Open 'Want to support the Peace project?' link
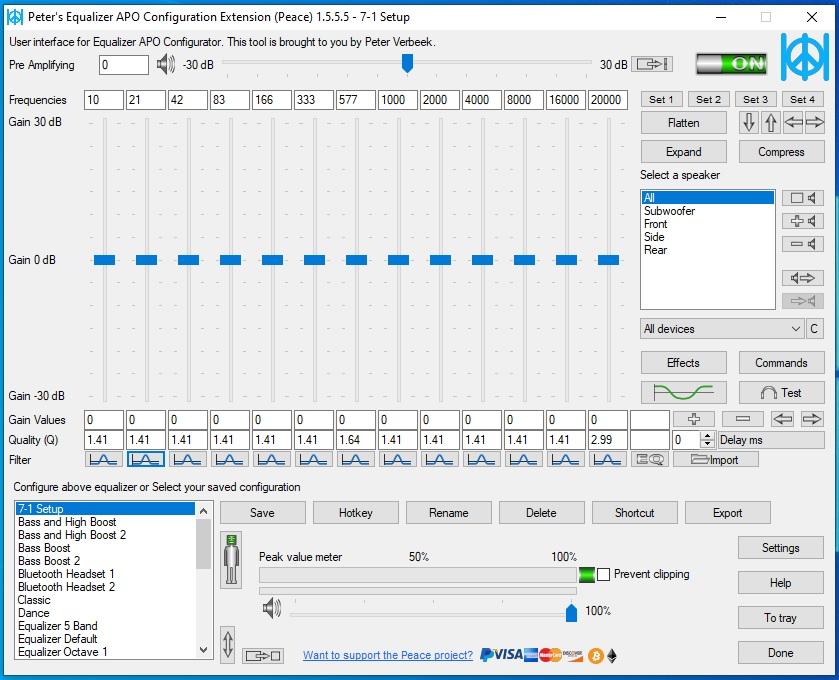Viewport: 839px width, 680px height. pyautogui.click(x=388, y=655)
